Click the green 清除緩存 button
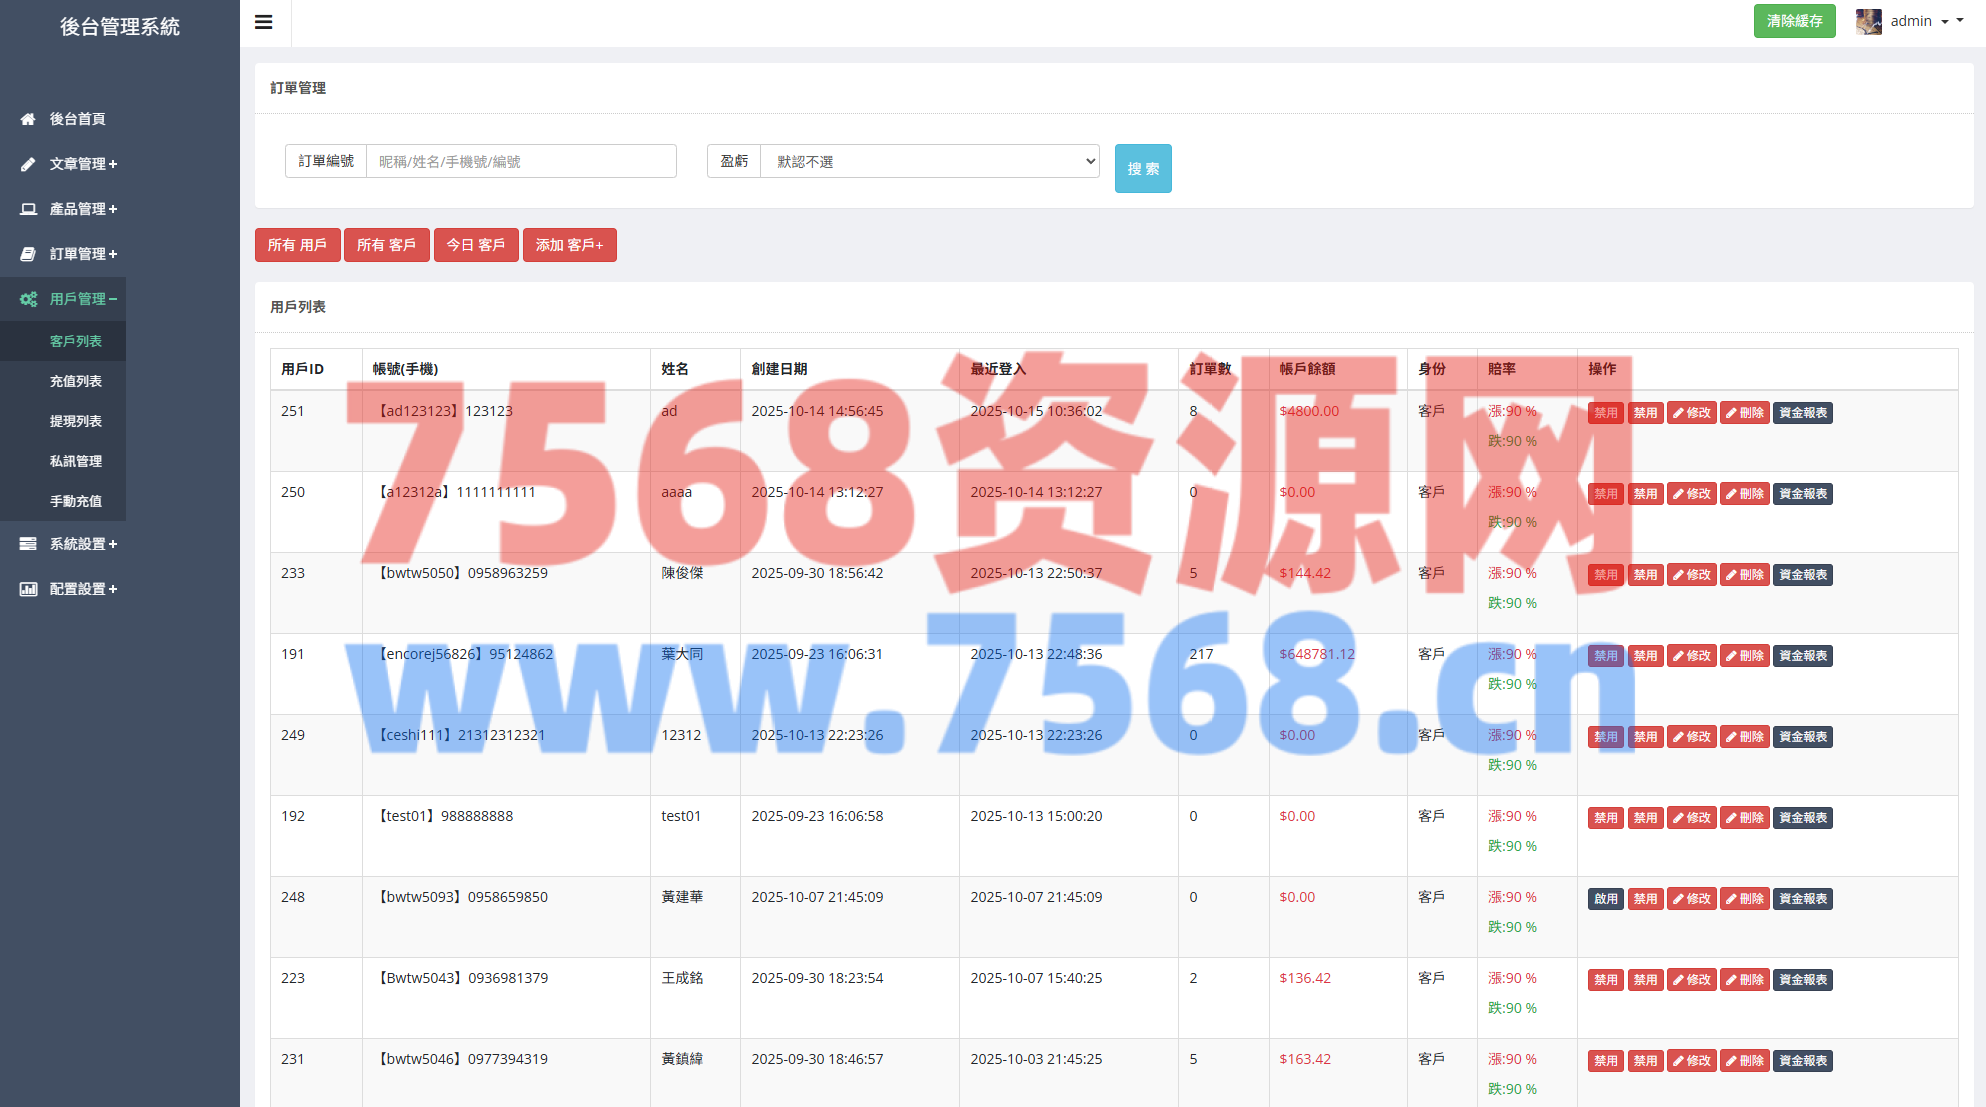The image size is (1986, 1107). point(1794,21)
